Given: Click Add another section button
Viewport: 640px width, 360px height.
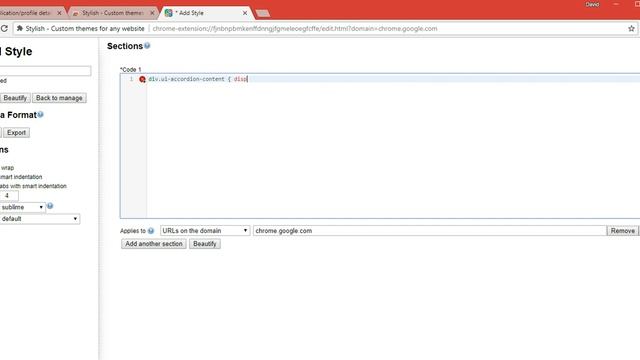Looking at the screenshot, I should coord(153,244).
